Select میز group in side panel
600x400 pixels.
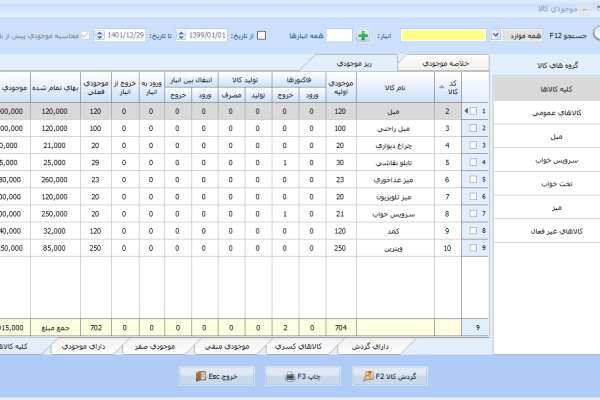tap(546, 208)
